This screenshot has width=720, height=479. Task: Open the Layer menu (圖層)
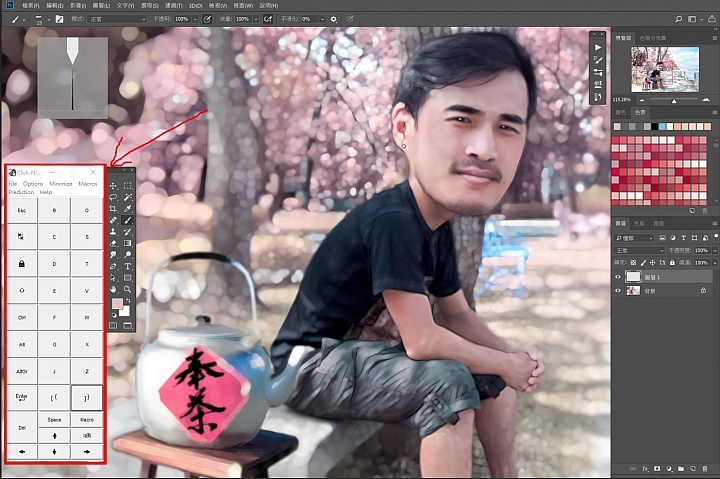click(101, 6)
